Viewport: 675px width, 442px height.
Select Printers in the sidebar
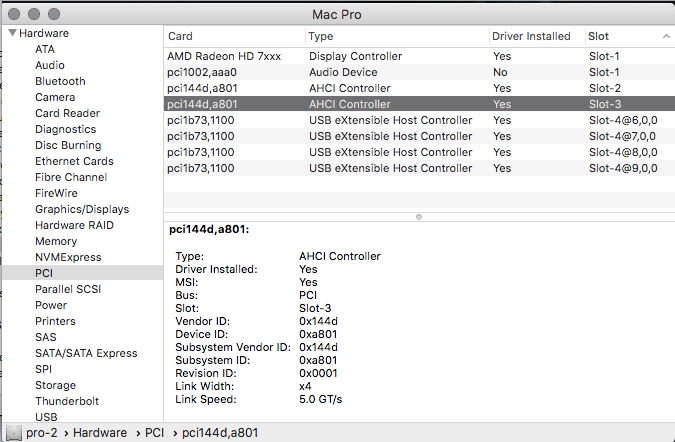point(55,321)
